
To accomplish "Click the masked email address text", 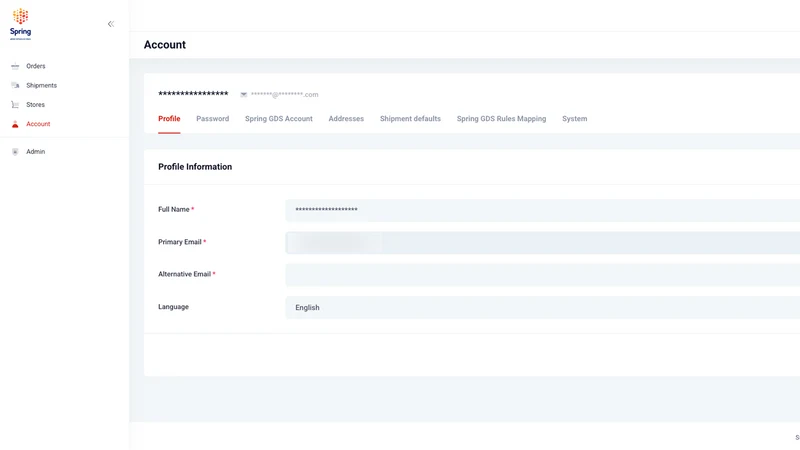I will tap(284, 94).
